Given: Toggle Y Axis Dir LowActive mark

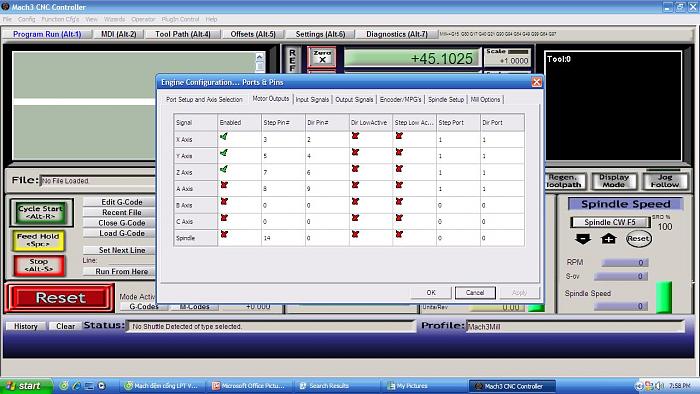Looking at the screenshot, I should [x=355, y=153].
